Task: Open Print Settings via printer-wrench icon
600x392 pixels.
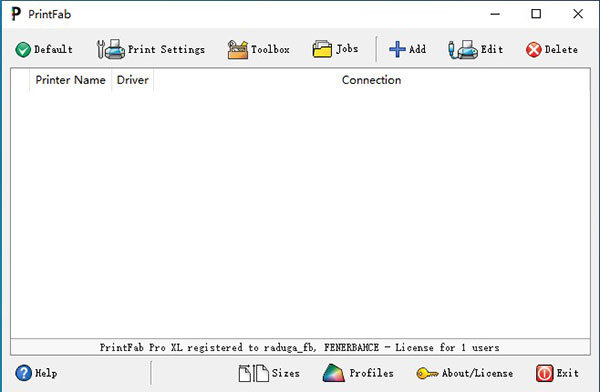Action: click(110, 49)
